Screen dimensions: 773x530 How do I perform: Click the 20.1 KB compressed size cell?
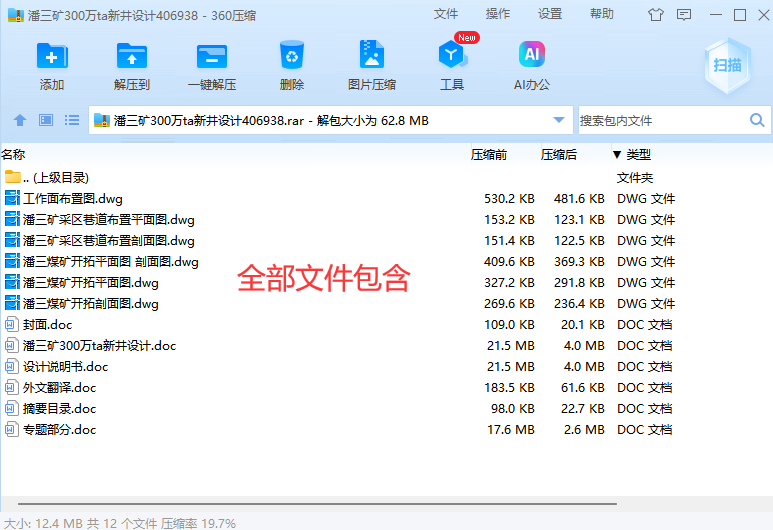pyautogui.click(x=582, y=324)
